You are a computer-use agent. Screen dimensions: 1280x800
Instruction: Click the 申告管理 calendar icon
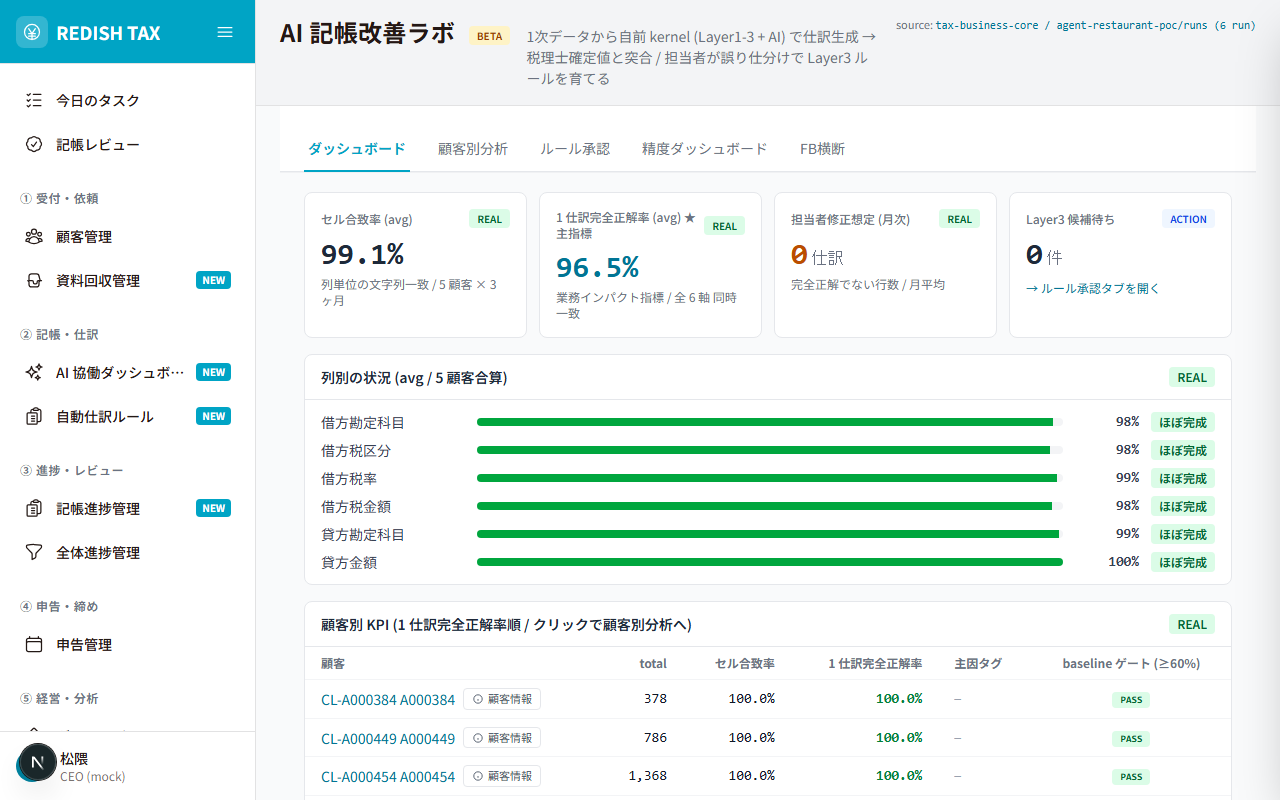click(x=34, y=644)
